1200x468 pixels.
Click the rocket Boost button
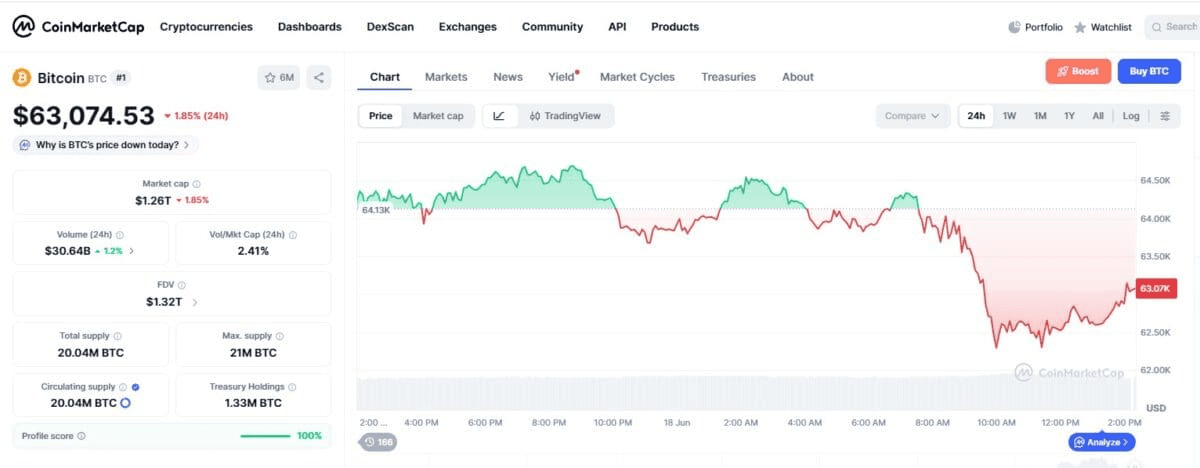point(1078,71)
